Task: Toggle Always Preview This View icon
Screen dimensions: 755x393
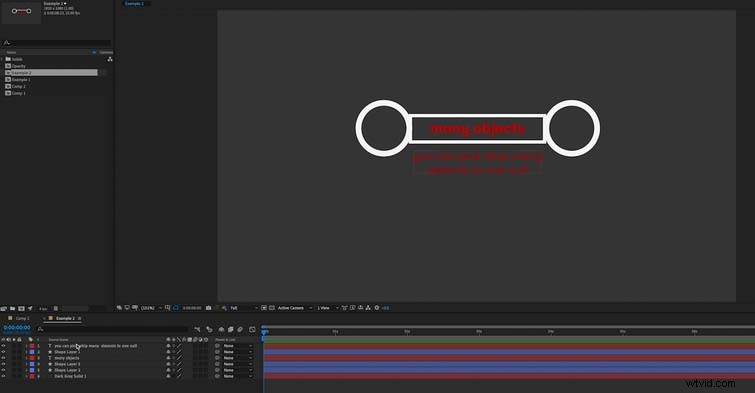Action: click(119, 308)
